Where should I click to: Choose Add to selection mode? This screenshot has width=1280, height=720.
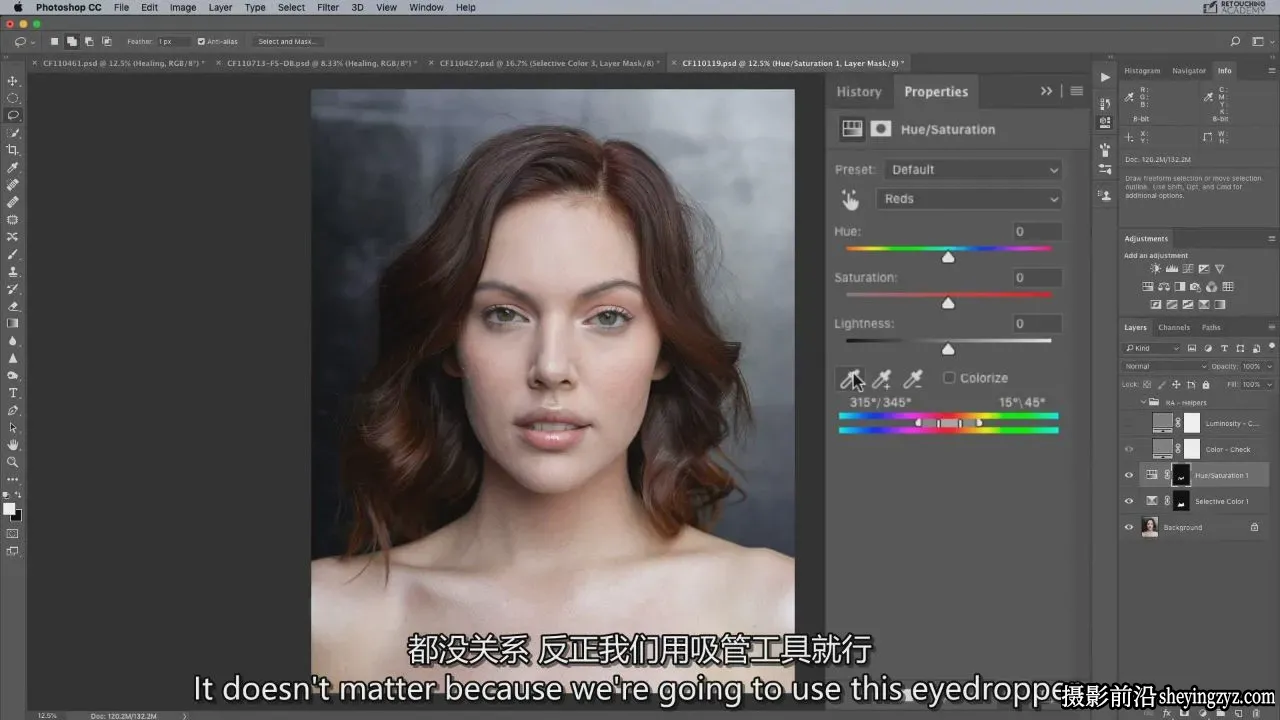point(71,42)
